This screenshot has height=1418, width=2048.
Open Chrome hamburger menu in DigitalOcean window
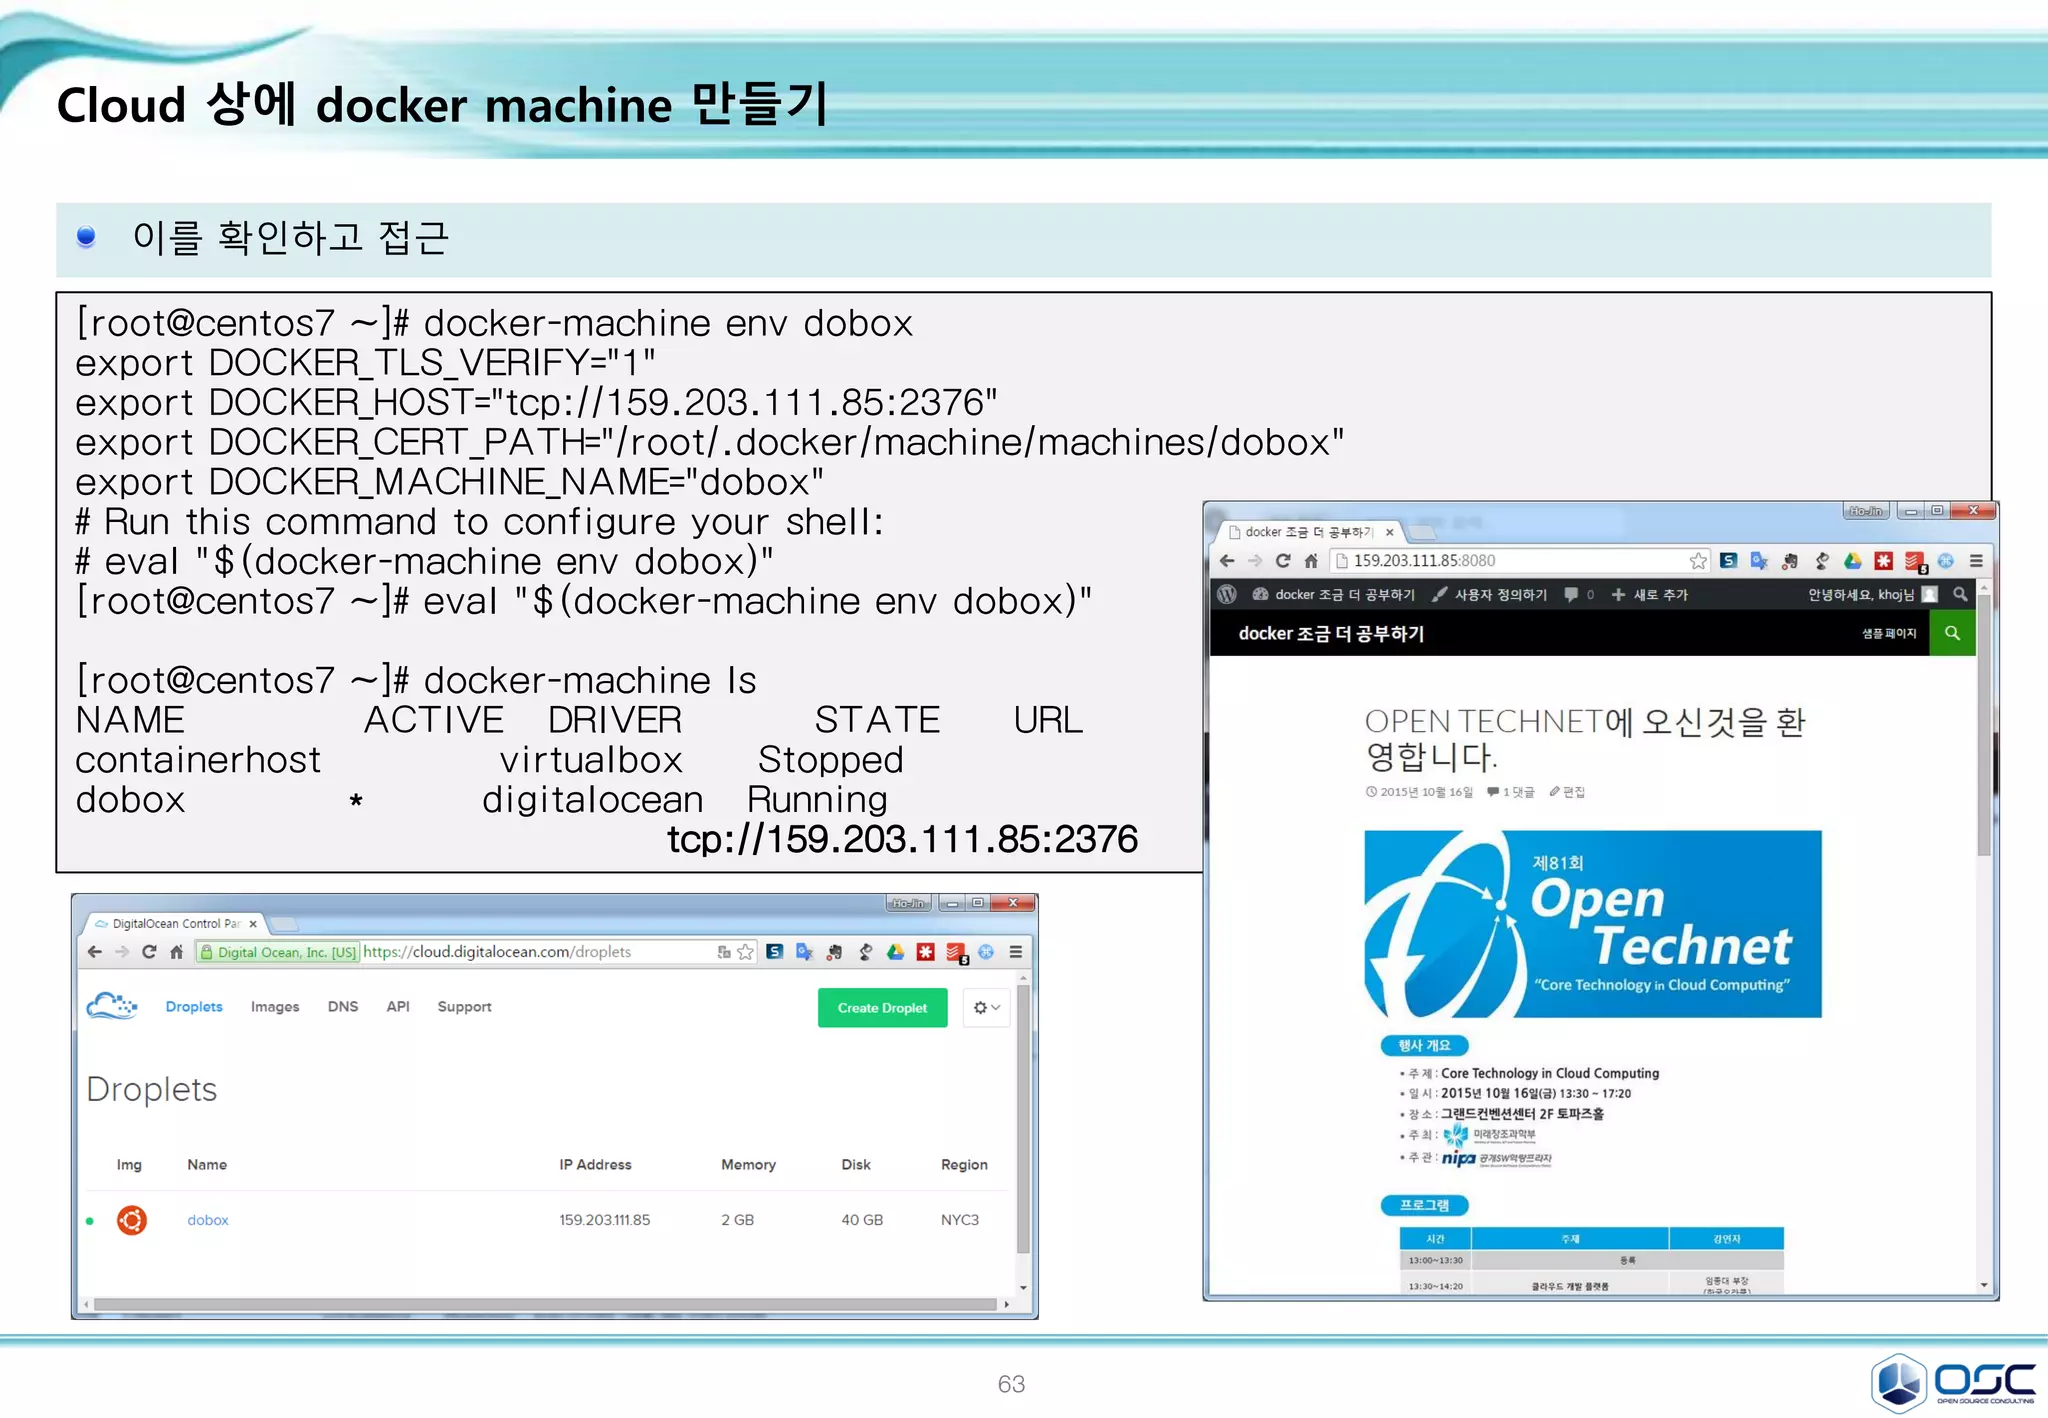pos(1015,952)
